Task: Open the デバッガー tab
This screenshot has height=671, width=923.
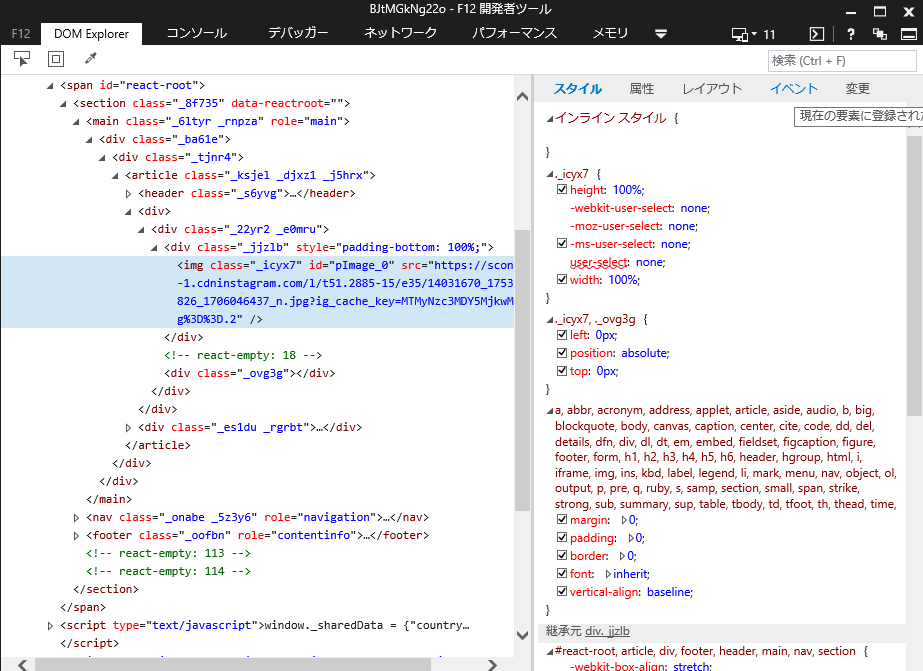Action: pos(298,33)
